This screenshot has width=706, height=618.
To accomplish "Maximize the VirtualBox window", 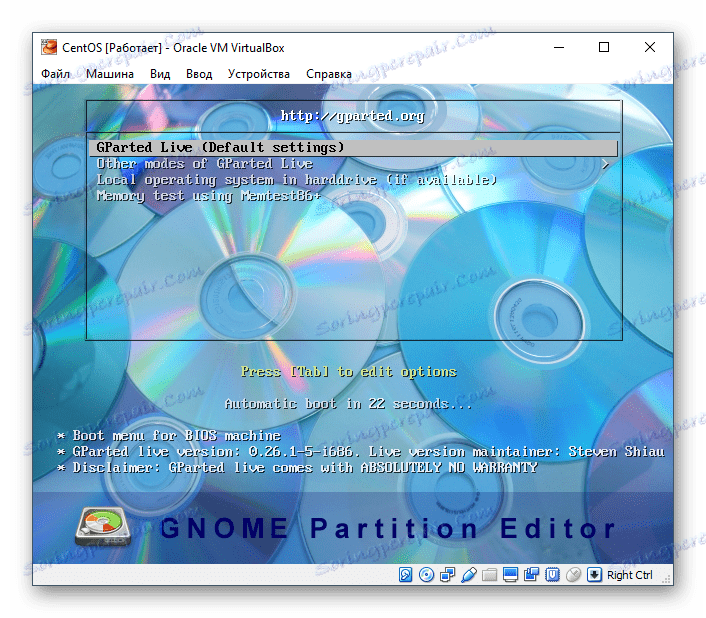I will click(x=604, y=47).
